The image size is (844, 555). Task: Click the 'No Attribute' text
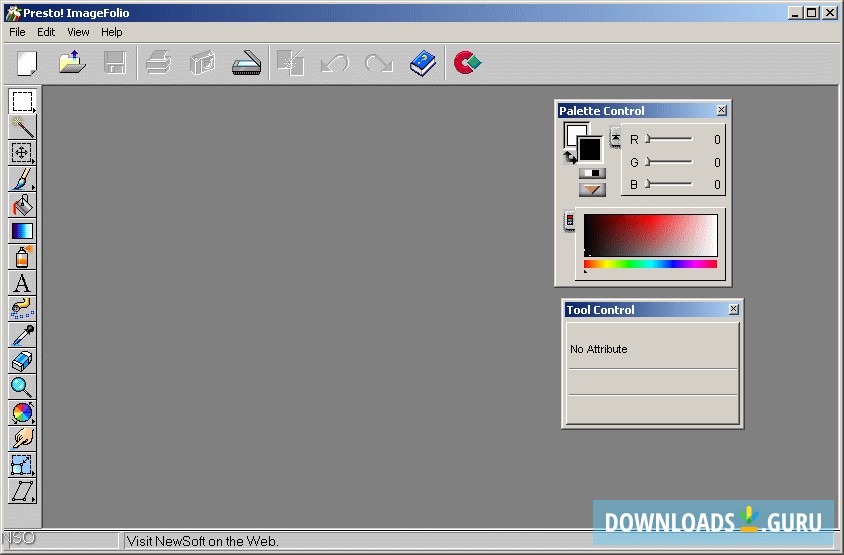[599, 349]
